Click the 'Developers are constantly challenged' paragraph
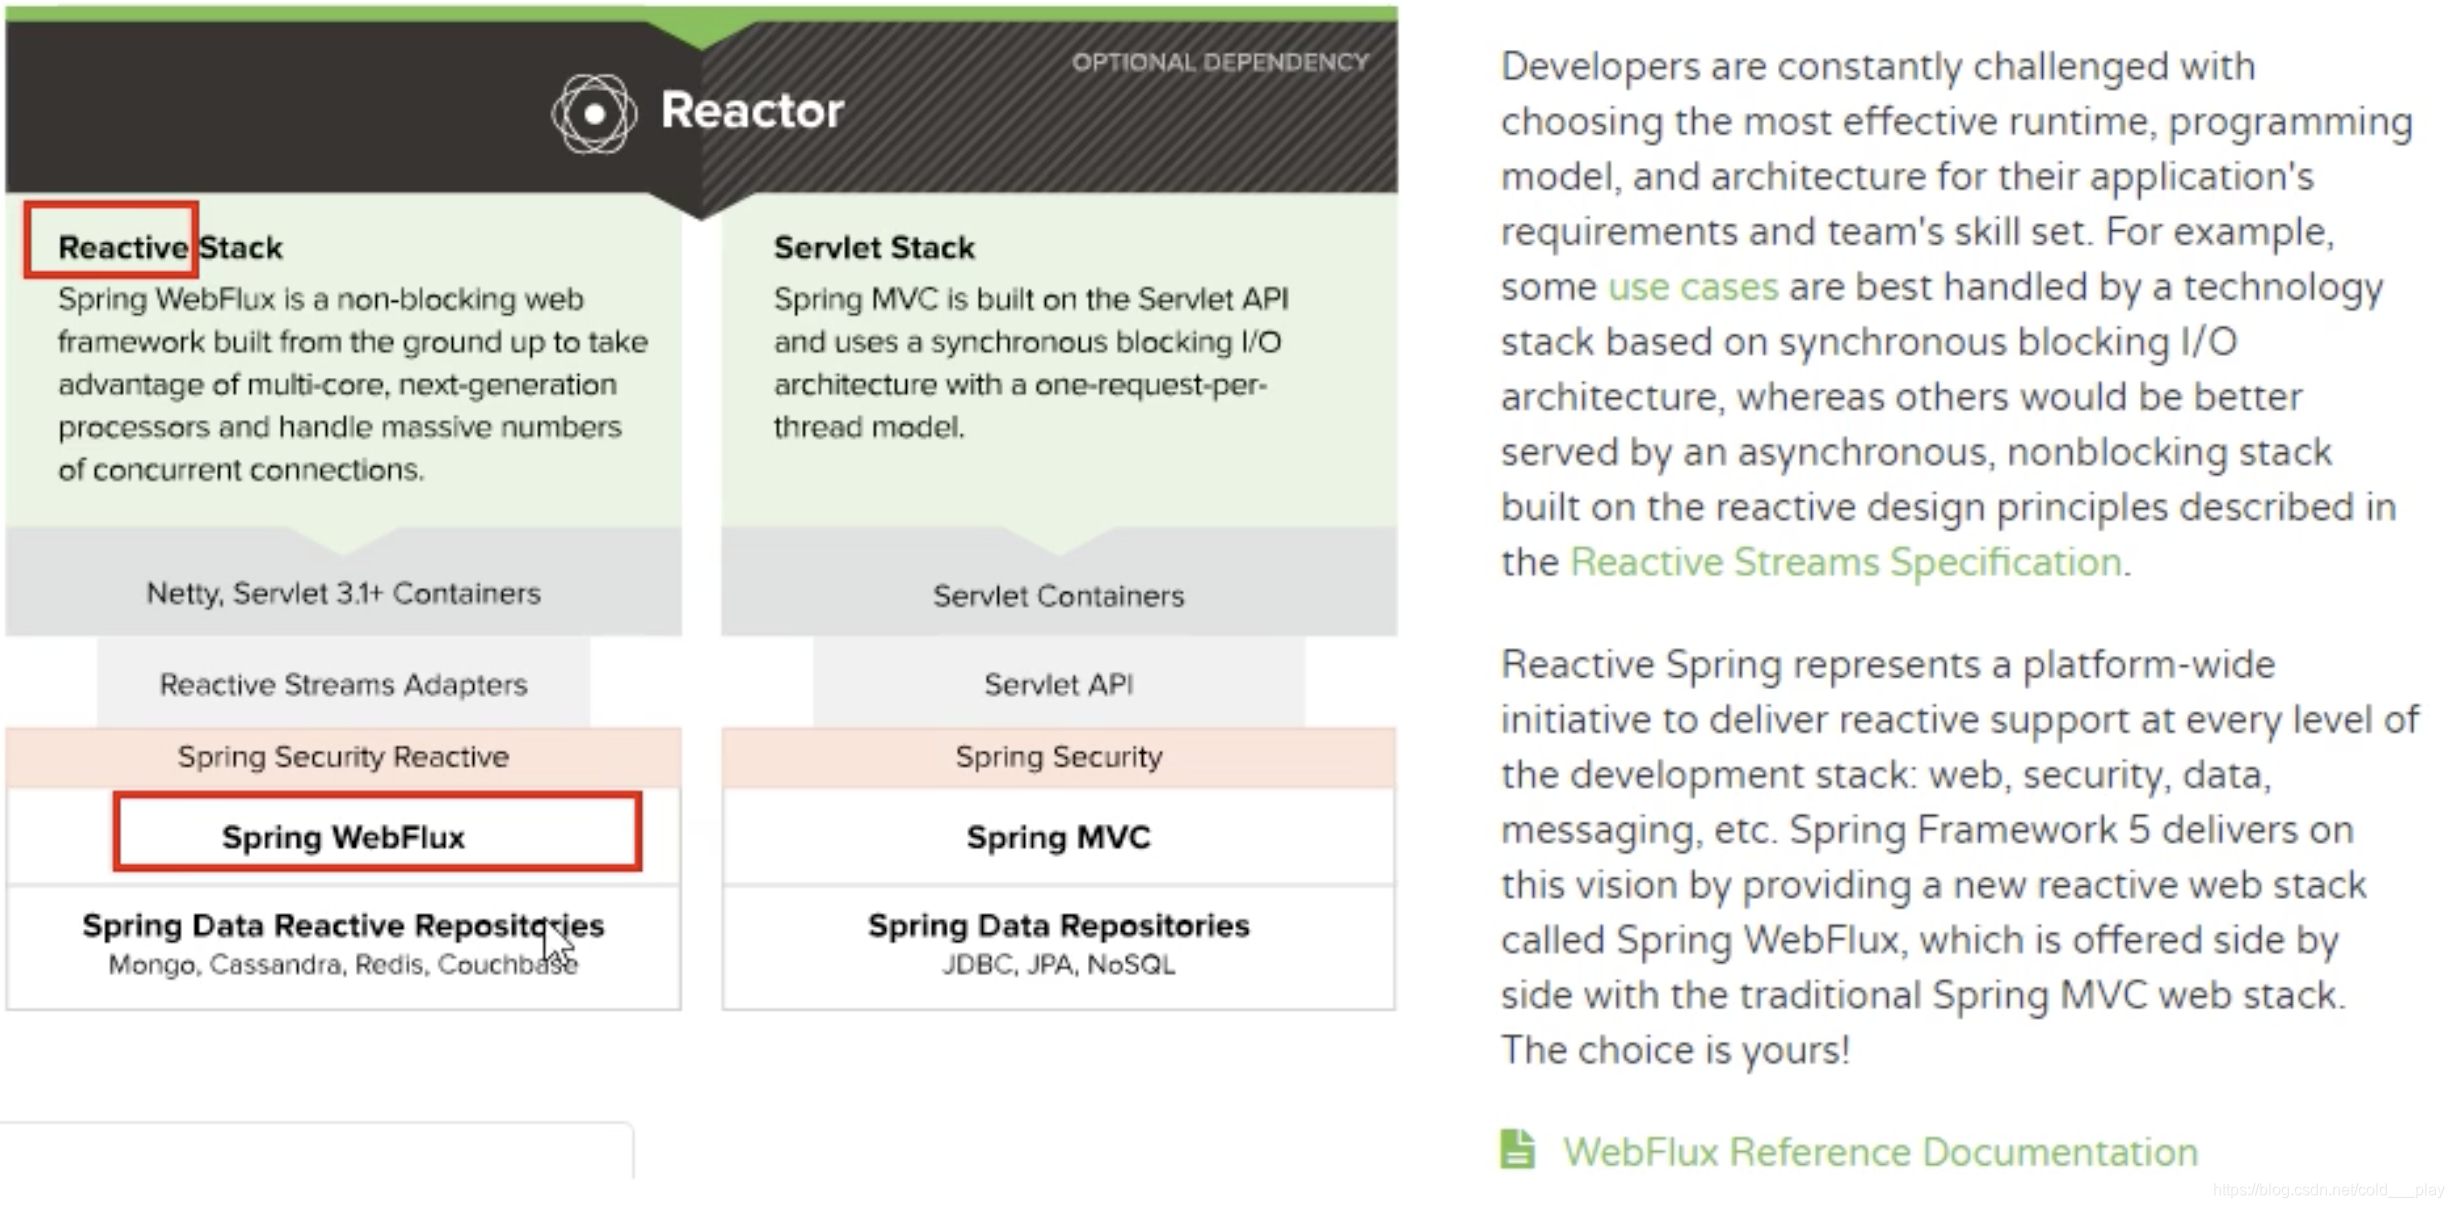This screenshot has width=2454, height=1208. 1957,314
